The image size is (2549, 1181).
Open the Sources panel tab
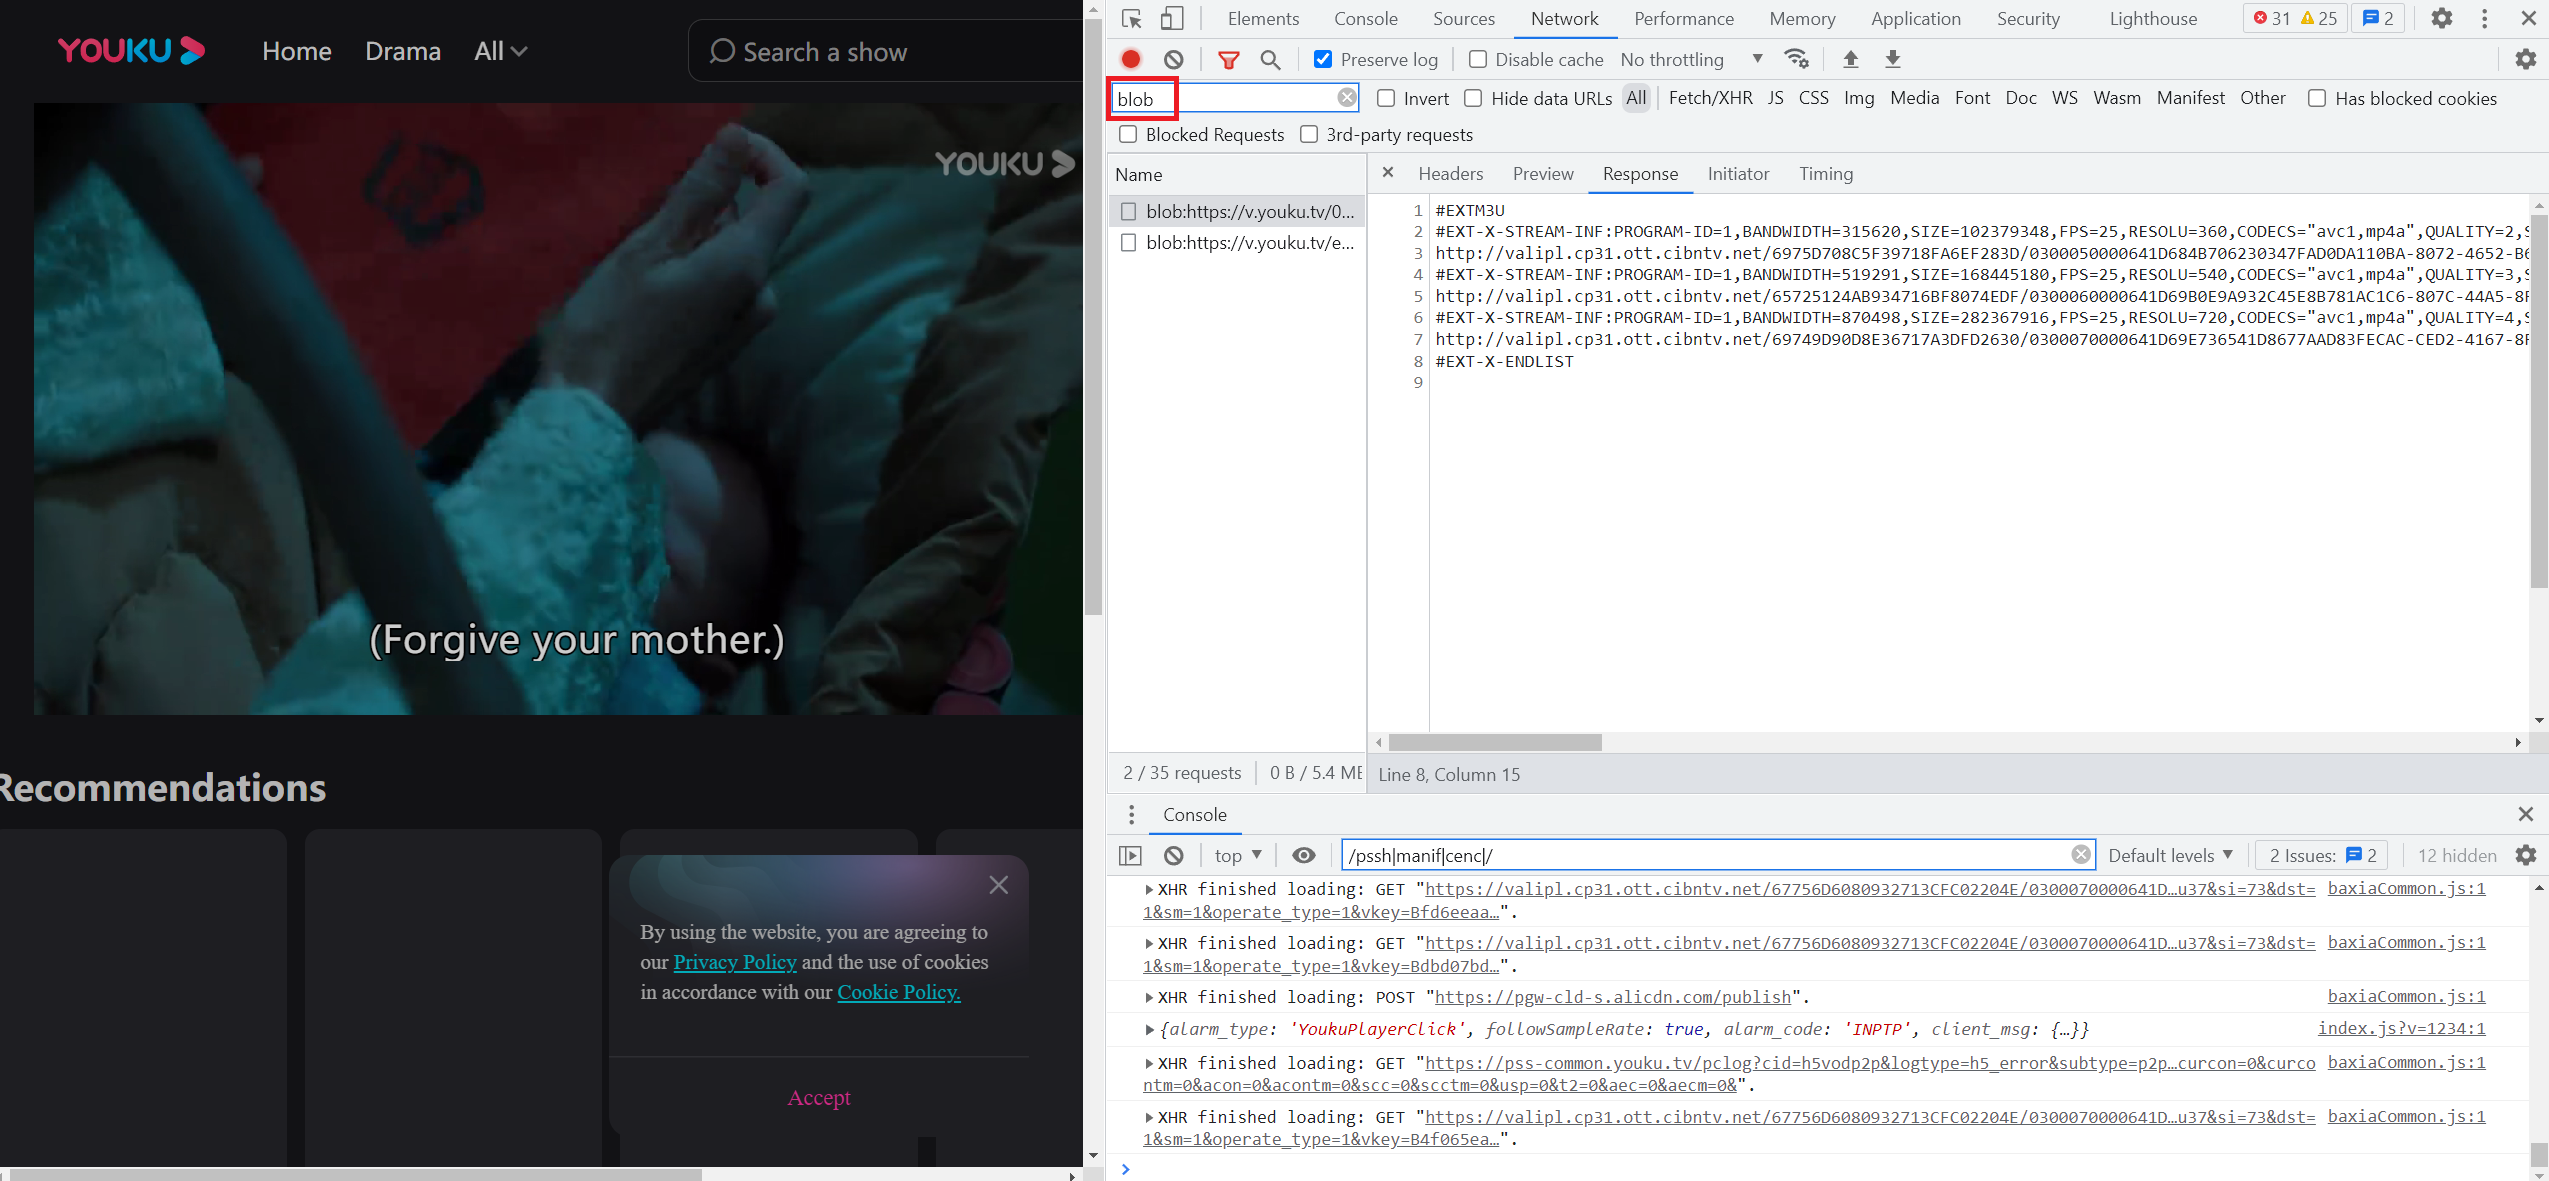[x=1463, y=18]
